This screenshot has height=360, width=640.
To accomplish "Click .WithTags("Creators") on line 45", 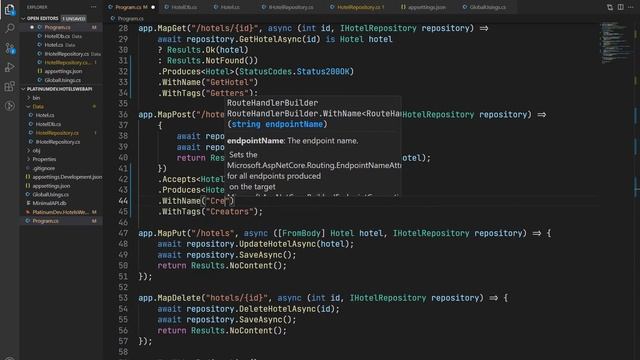I will pyautogui.click(x=210, y=212).
